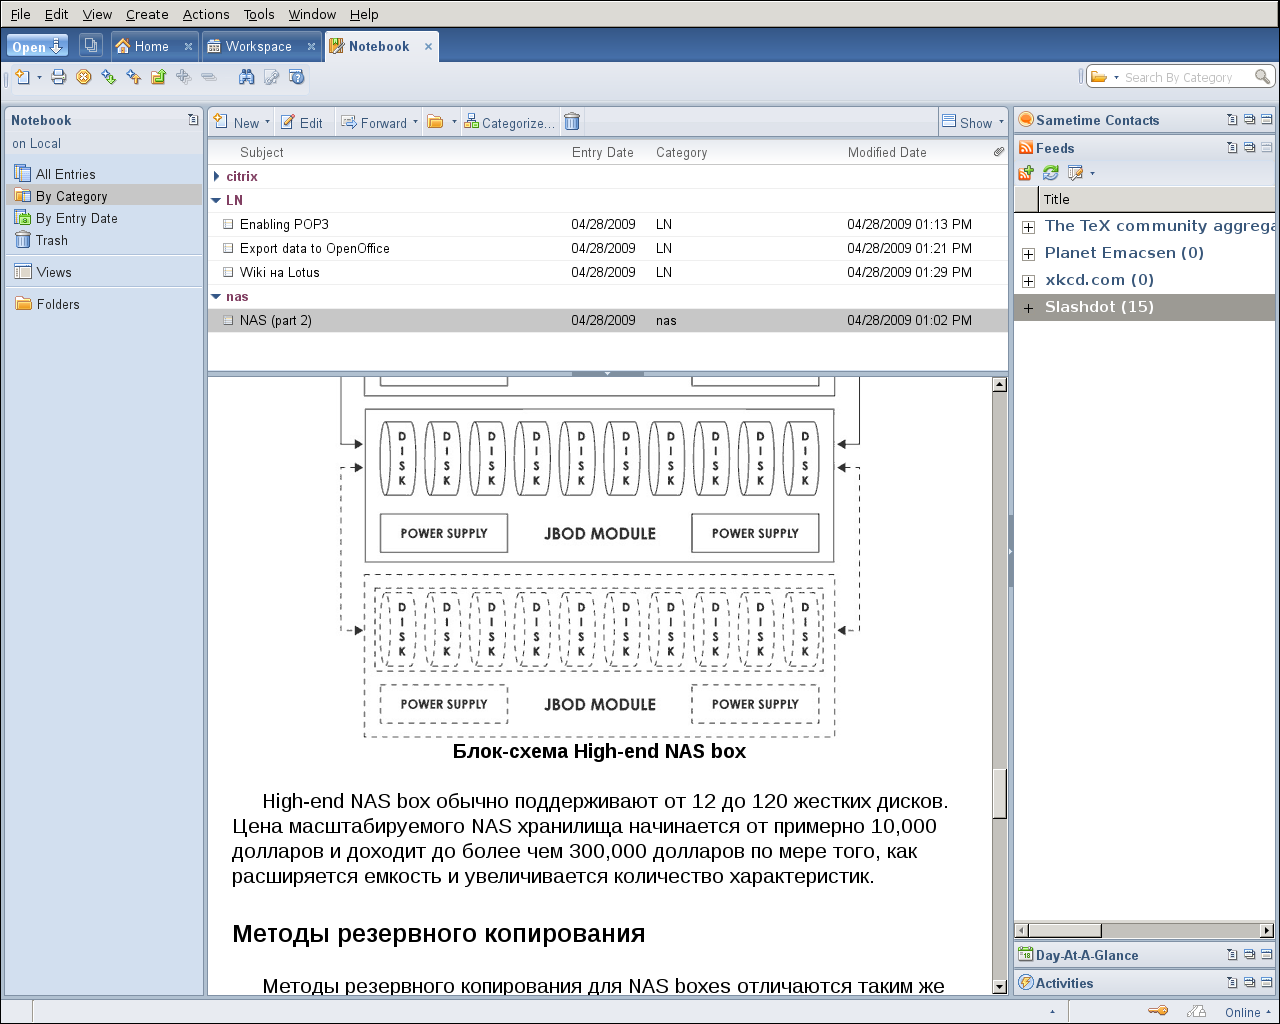The image size is (1280, 1024).
Task: Click the orange Stop icon in the toolbar
Action: tap(84, 77)
